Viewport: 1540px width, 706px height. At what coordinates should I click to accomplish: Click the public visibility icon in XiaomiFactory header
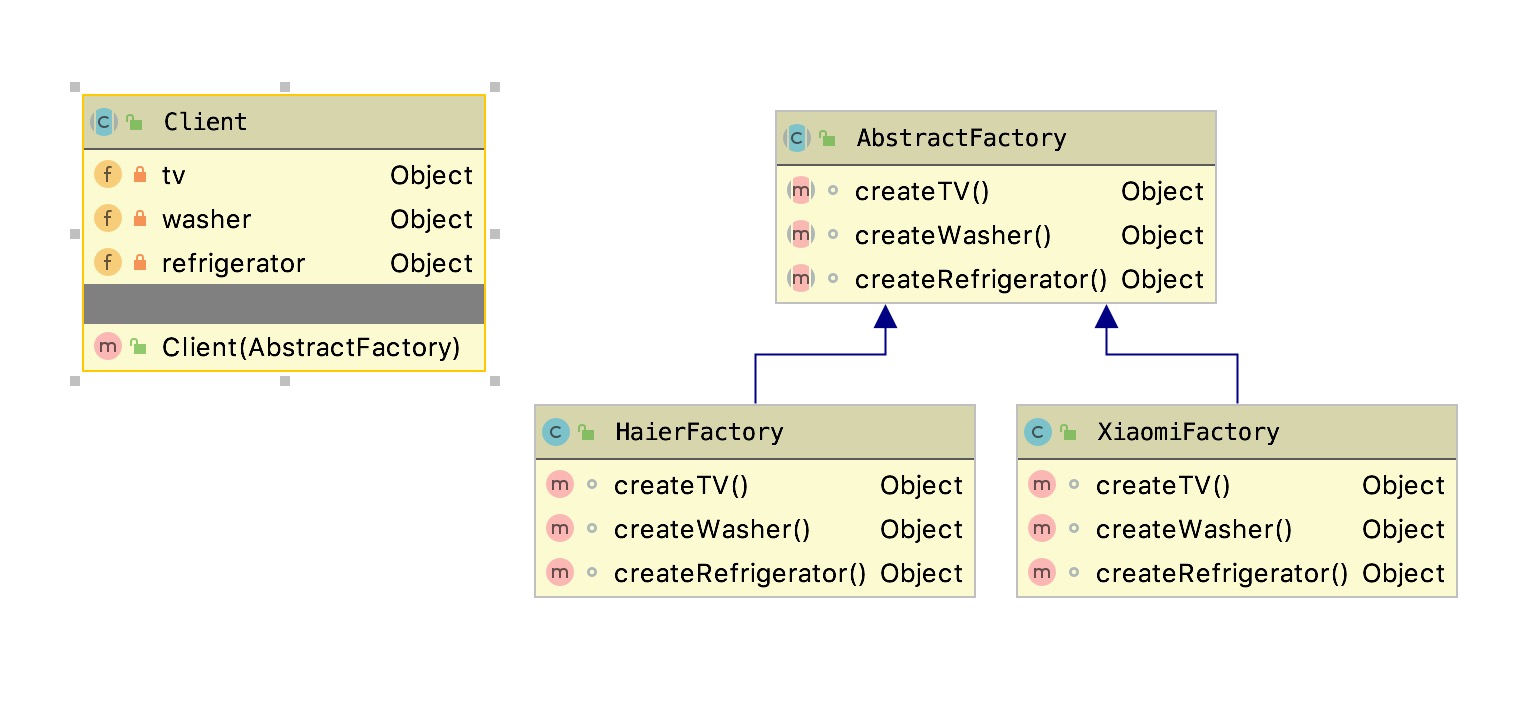pyautogui.click(x=1068, y=433)
